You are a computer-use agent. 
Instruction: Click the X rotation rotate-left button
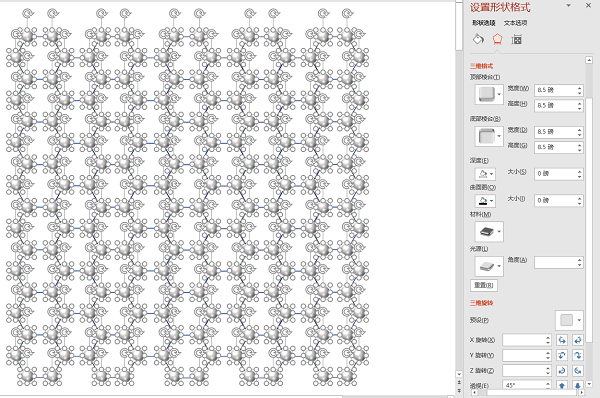[x=562, y=340]
